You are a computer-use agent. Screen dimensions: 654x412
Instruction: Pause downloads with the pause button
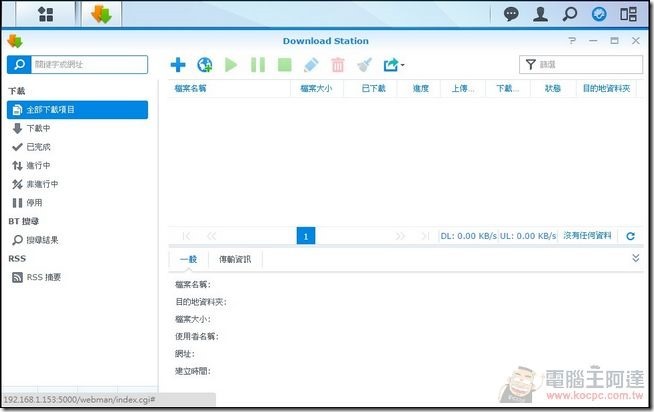[x=258, y=65]
